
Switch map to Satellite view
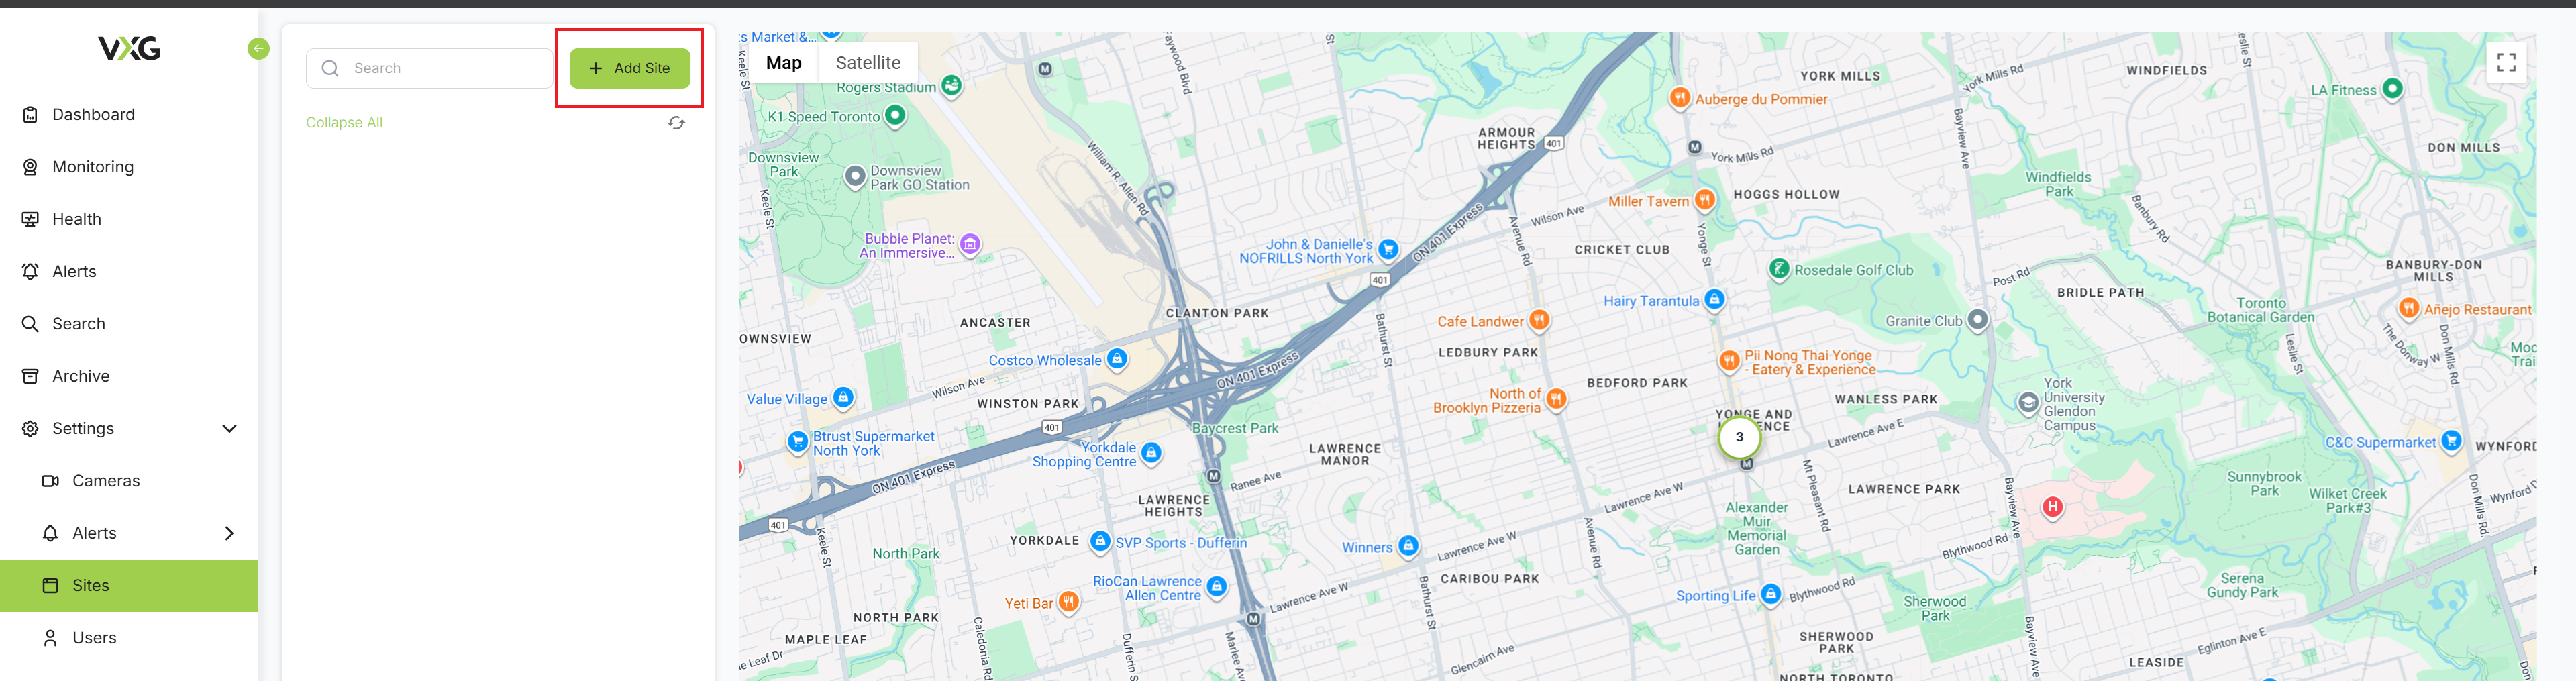(x=868, y=63)
